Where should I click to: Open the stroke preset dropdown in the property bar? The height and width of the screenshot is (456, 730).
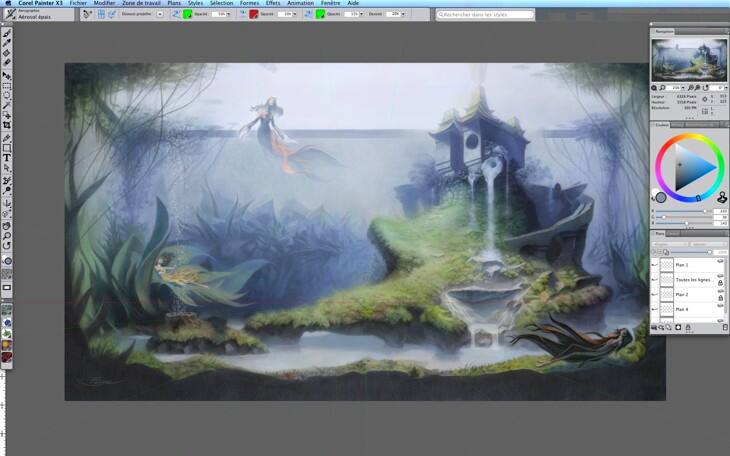tap(160, 15)
